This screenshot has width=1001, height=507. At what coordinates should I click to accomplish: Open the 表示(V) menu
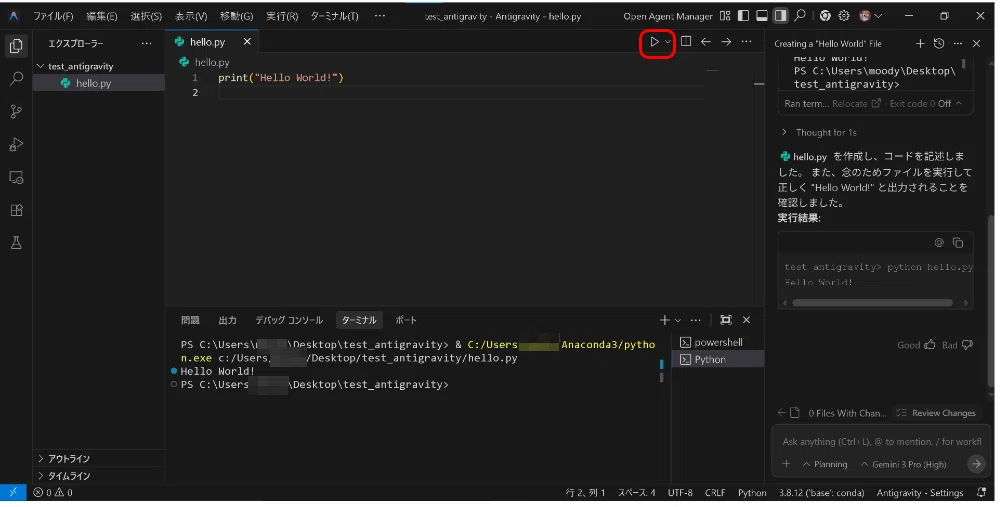click(191, 17)
